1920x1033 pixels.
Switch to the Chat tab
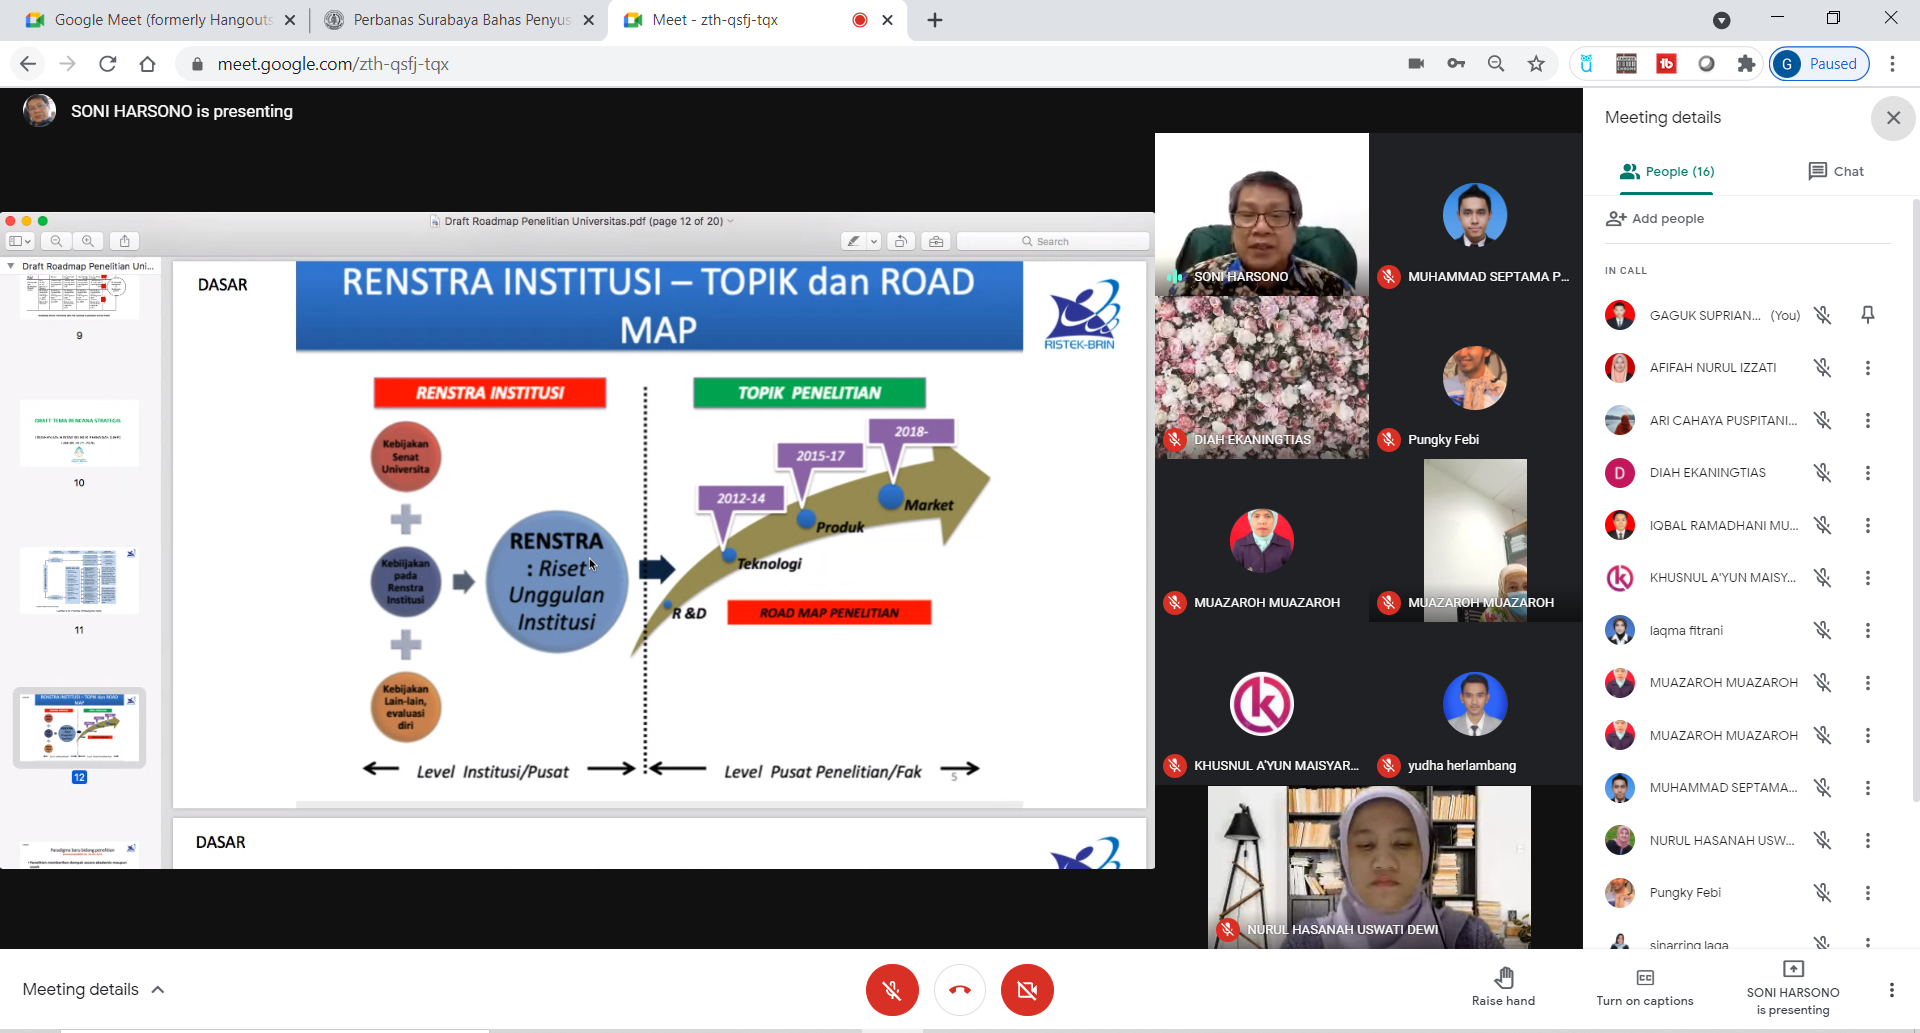tap(1836, 172)
